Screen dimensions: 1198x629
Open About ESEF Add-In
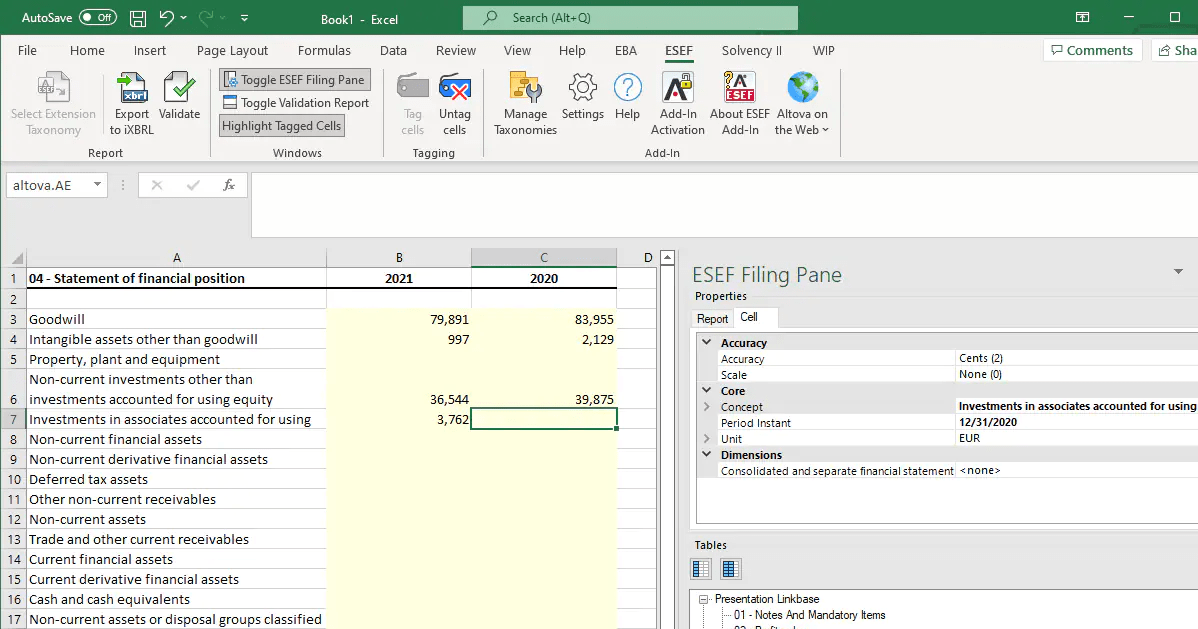(x=738, y=97)
